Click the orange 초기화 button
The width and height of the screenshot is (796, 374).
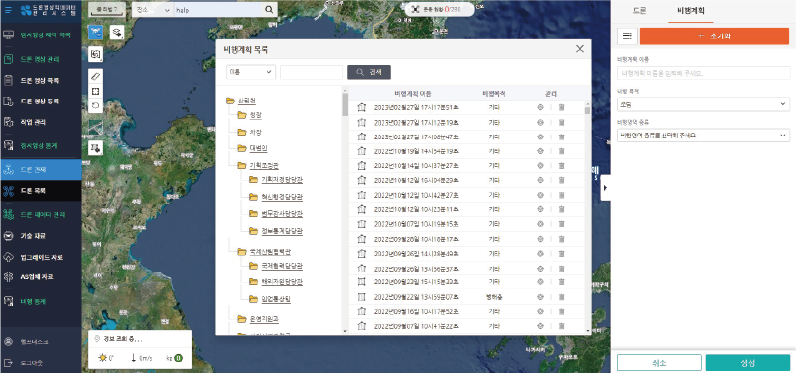pos(714,36)
